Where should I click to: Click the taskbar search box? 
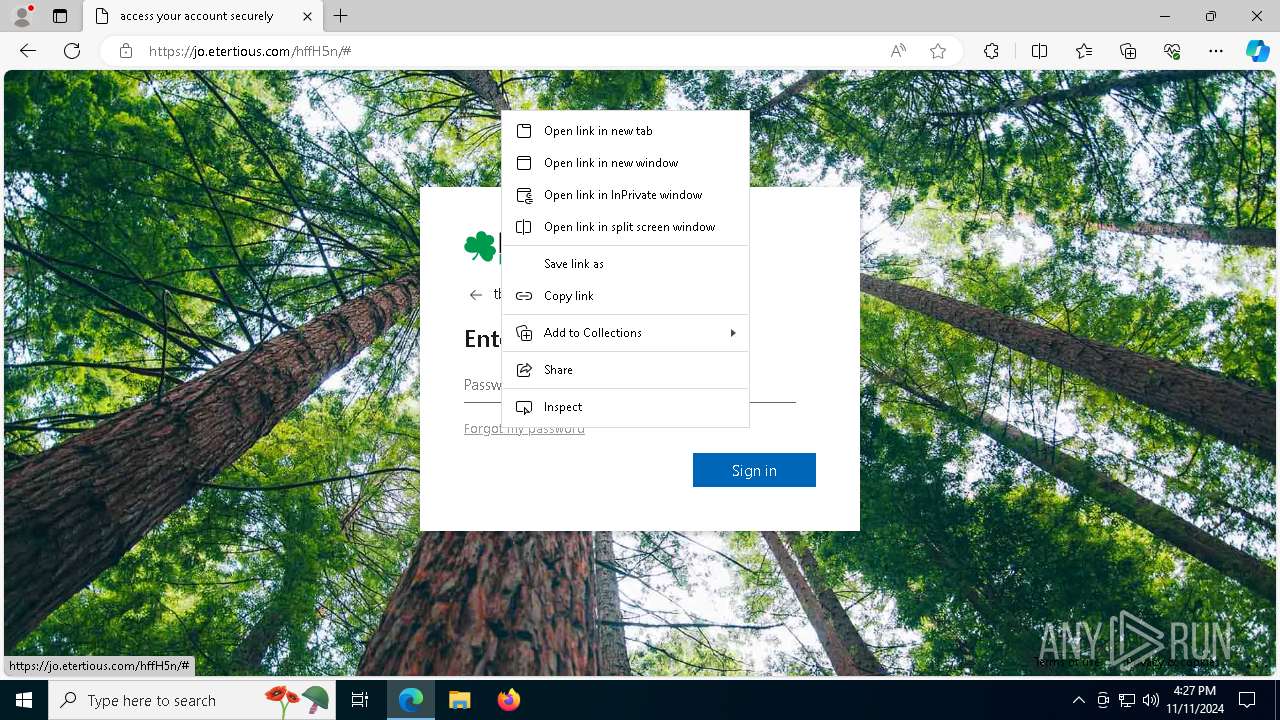pyautogui.click(x=192, y=700)
